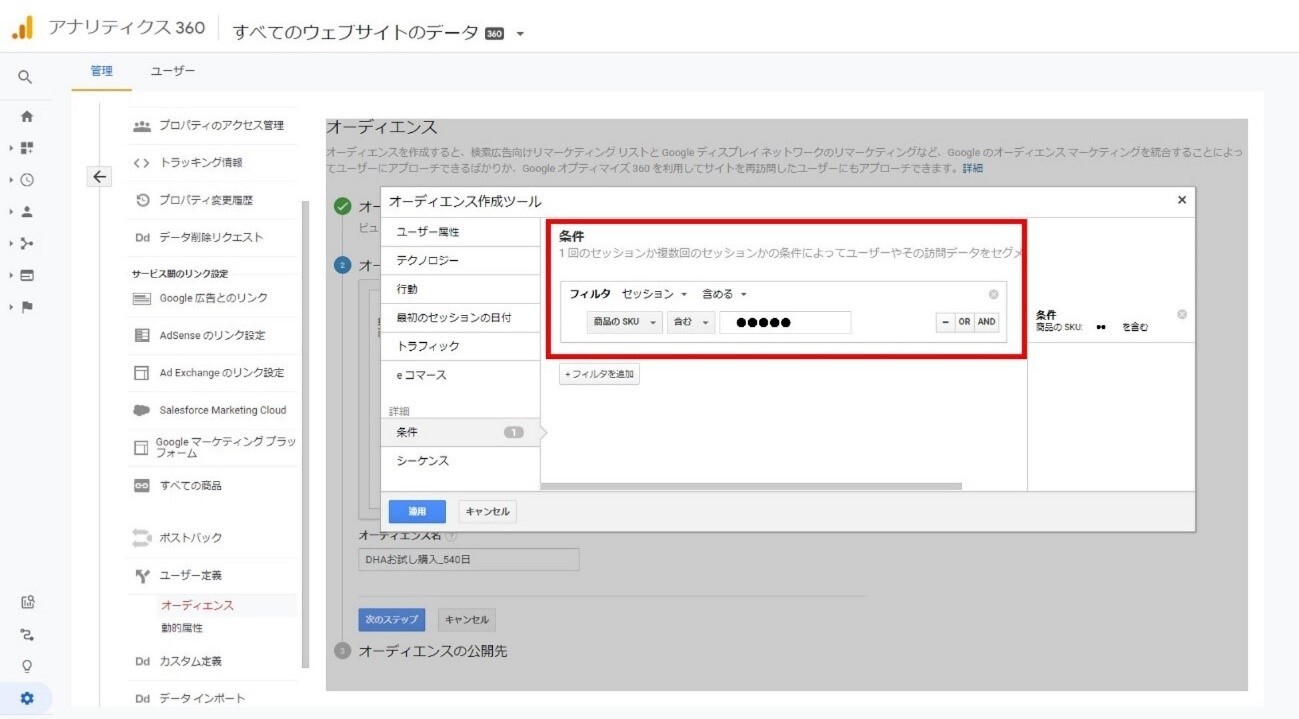The image size is (1299, 719).
Task: Open the Audience person icon in sidebar
Action: (x=27, y=212)
